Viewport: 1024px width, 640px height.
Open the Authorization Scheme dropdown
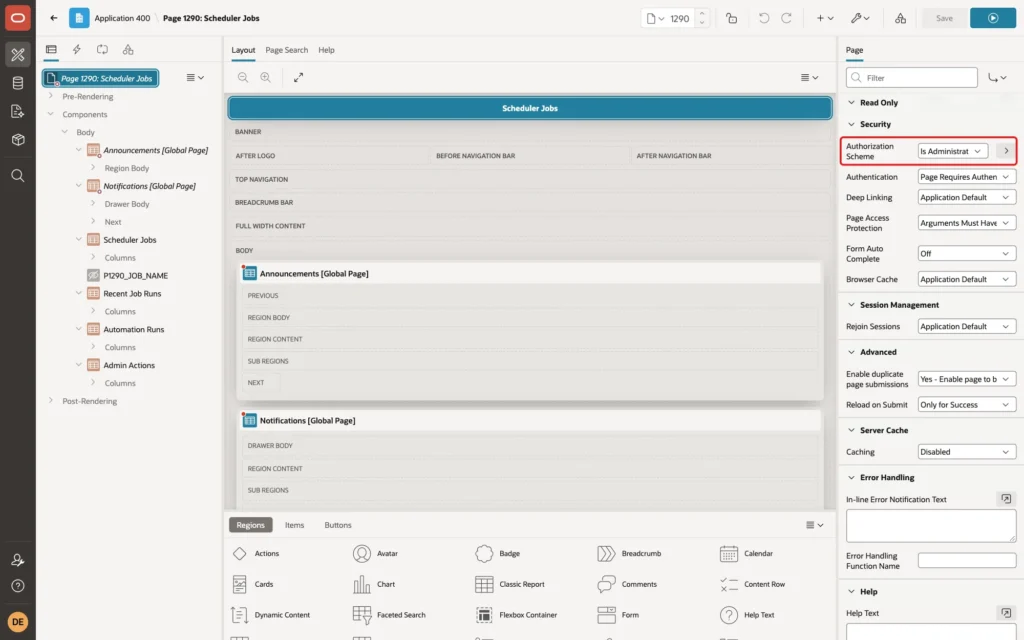952,151
